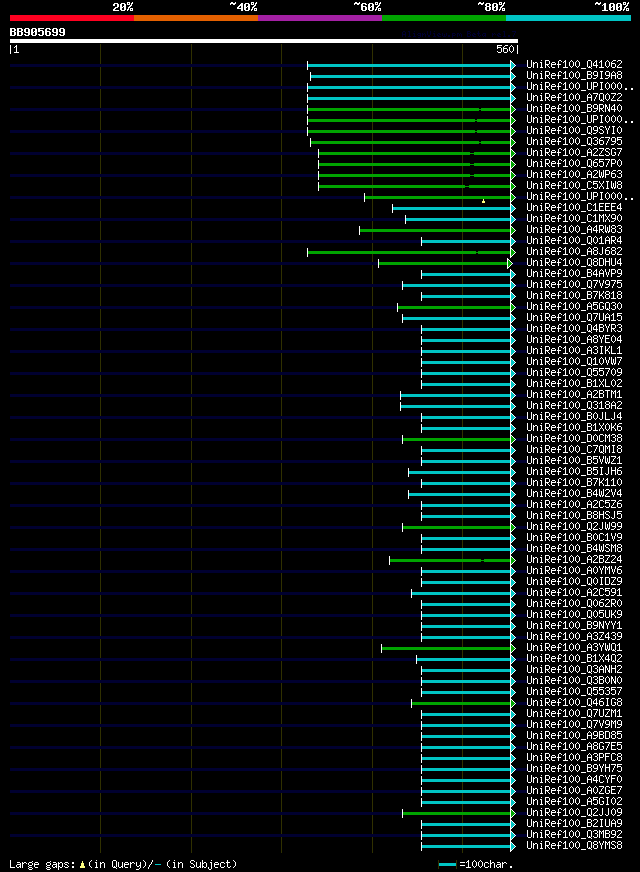640x872 pixels.
Task: Select the UniRef100_B4AVP9 label
Action: [574, 274]
